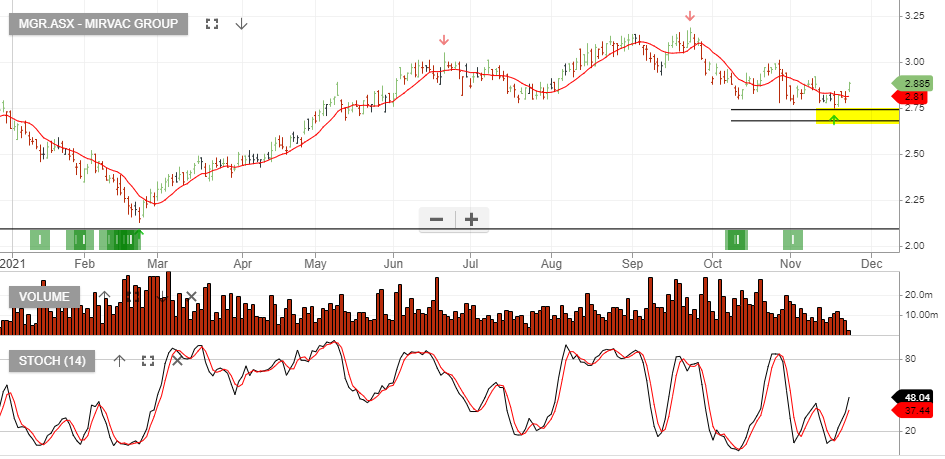Viewport: 945px width, 459px height.
Task: Move VOLUME panel up with the arrow
Action: [104, 296]
